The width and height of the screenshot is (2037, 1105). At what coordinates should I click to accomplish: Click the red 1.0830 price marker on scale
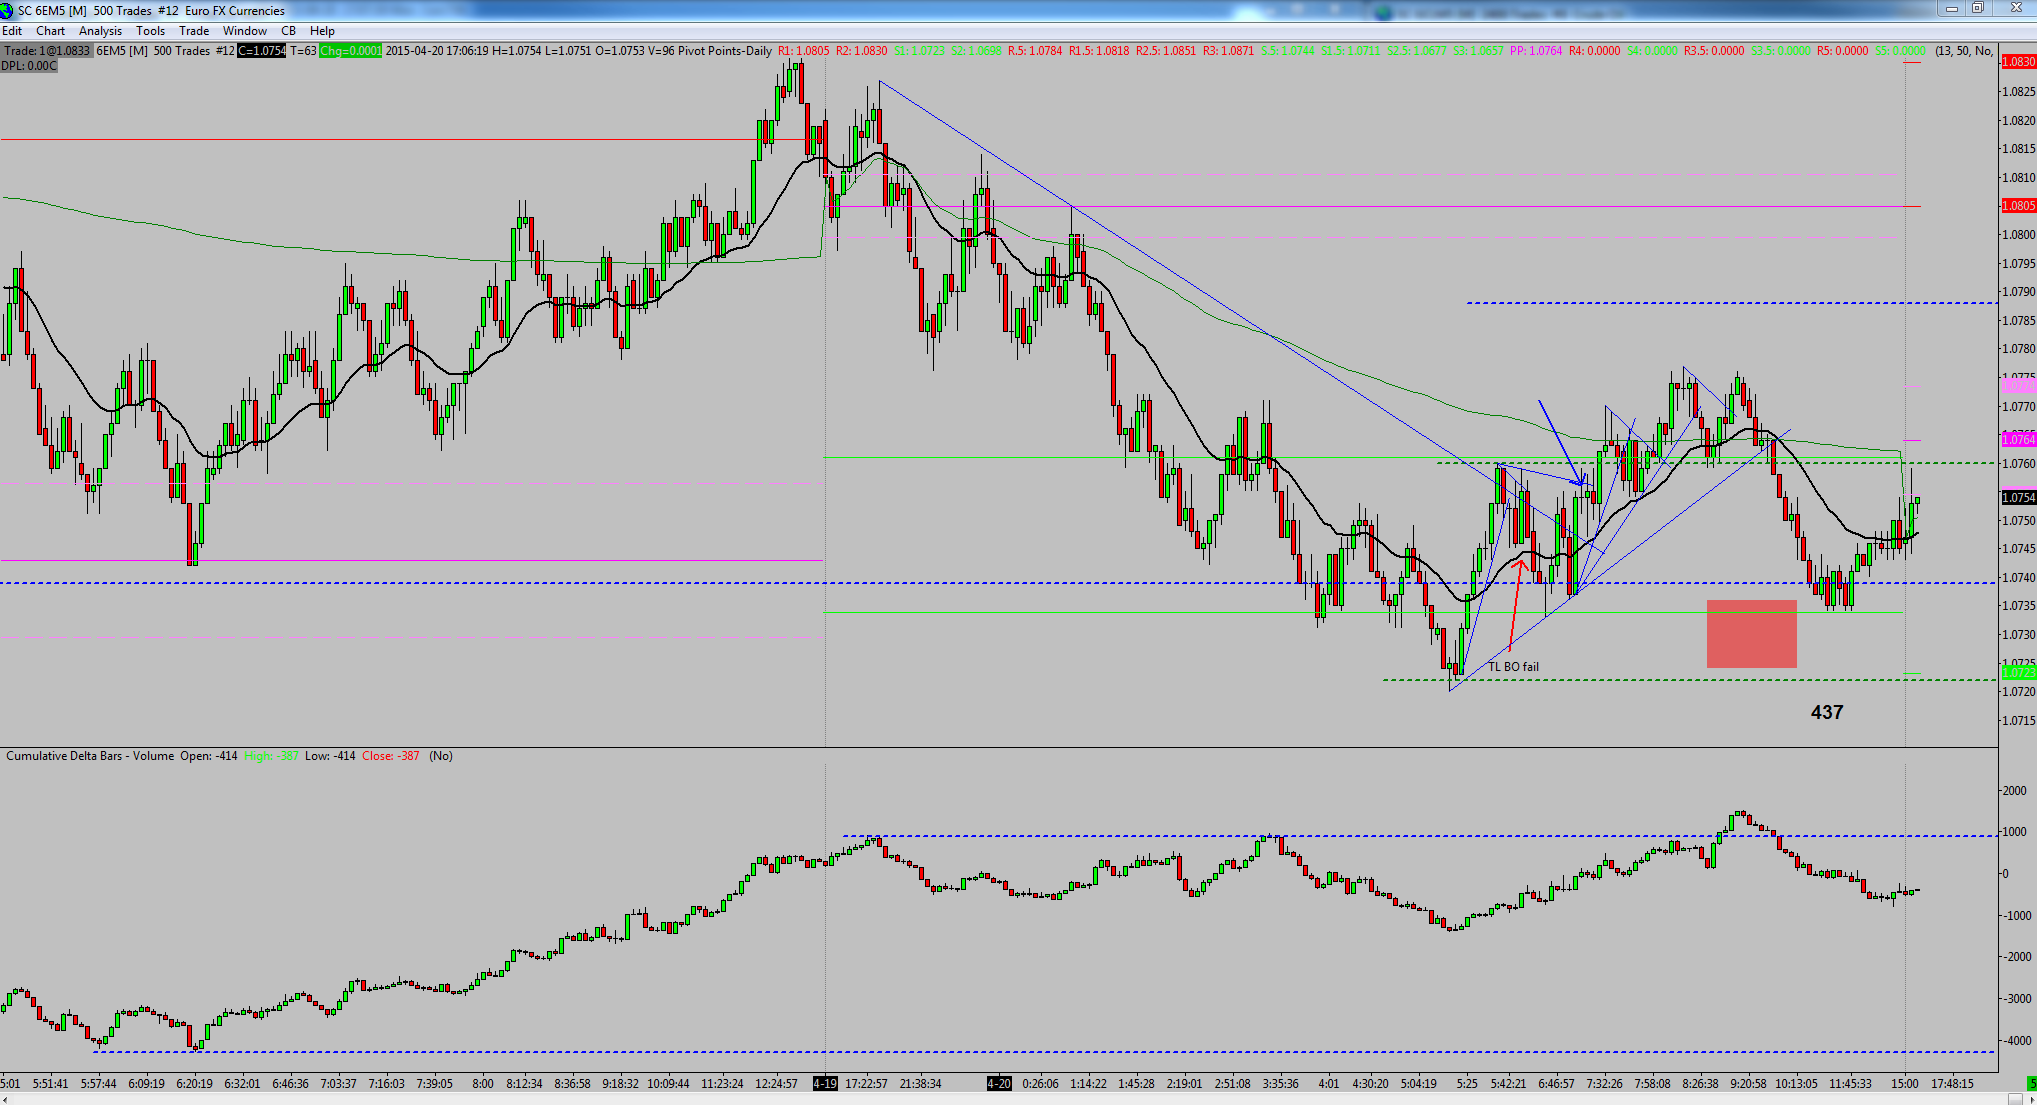coord(2018,62)
